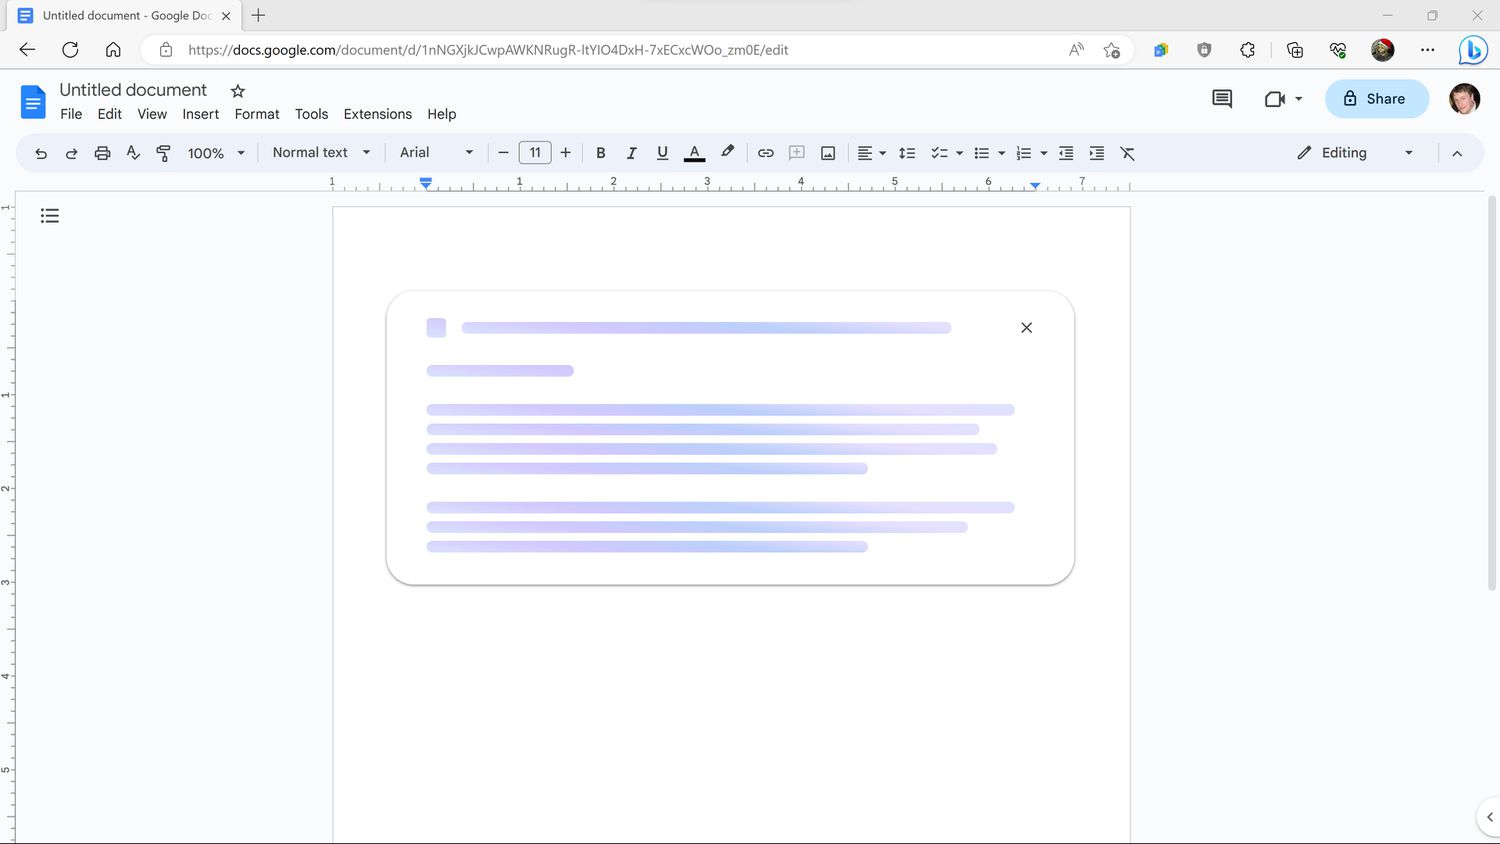Image resolution: width=1500 pixels, height=844 pixels.
Task: Toggle italic text formatting
Action: (631, 153)
